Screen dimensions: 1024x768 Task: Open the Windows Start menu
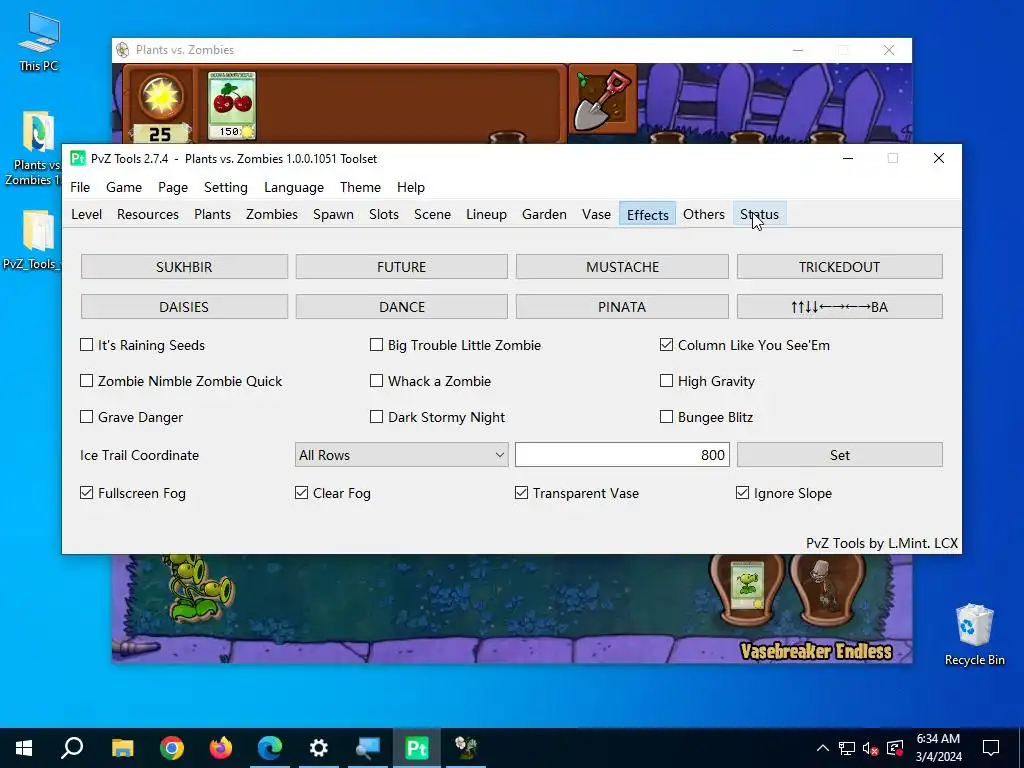(x=24, y=748)
